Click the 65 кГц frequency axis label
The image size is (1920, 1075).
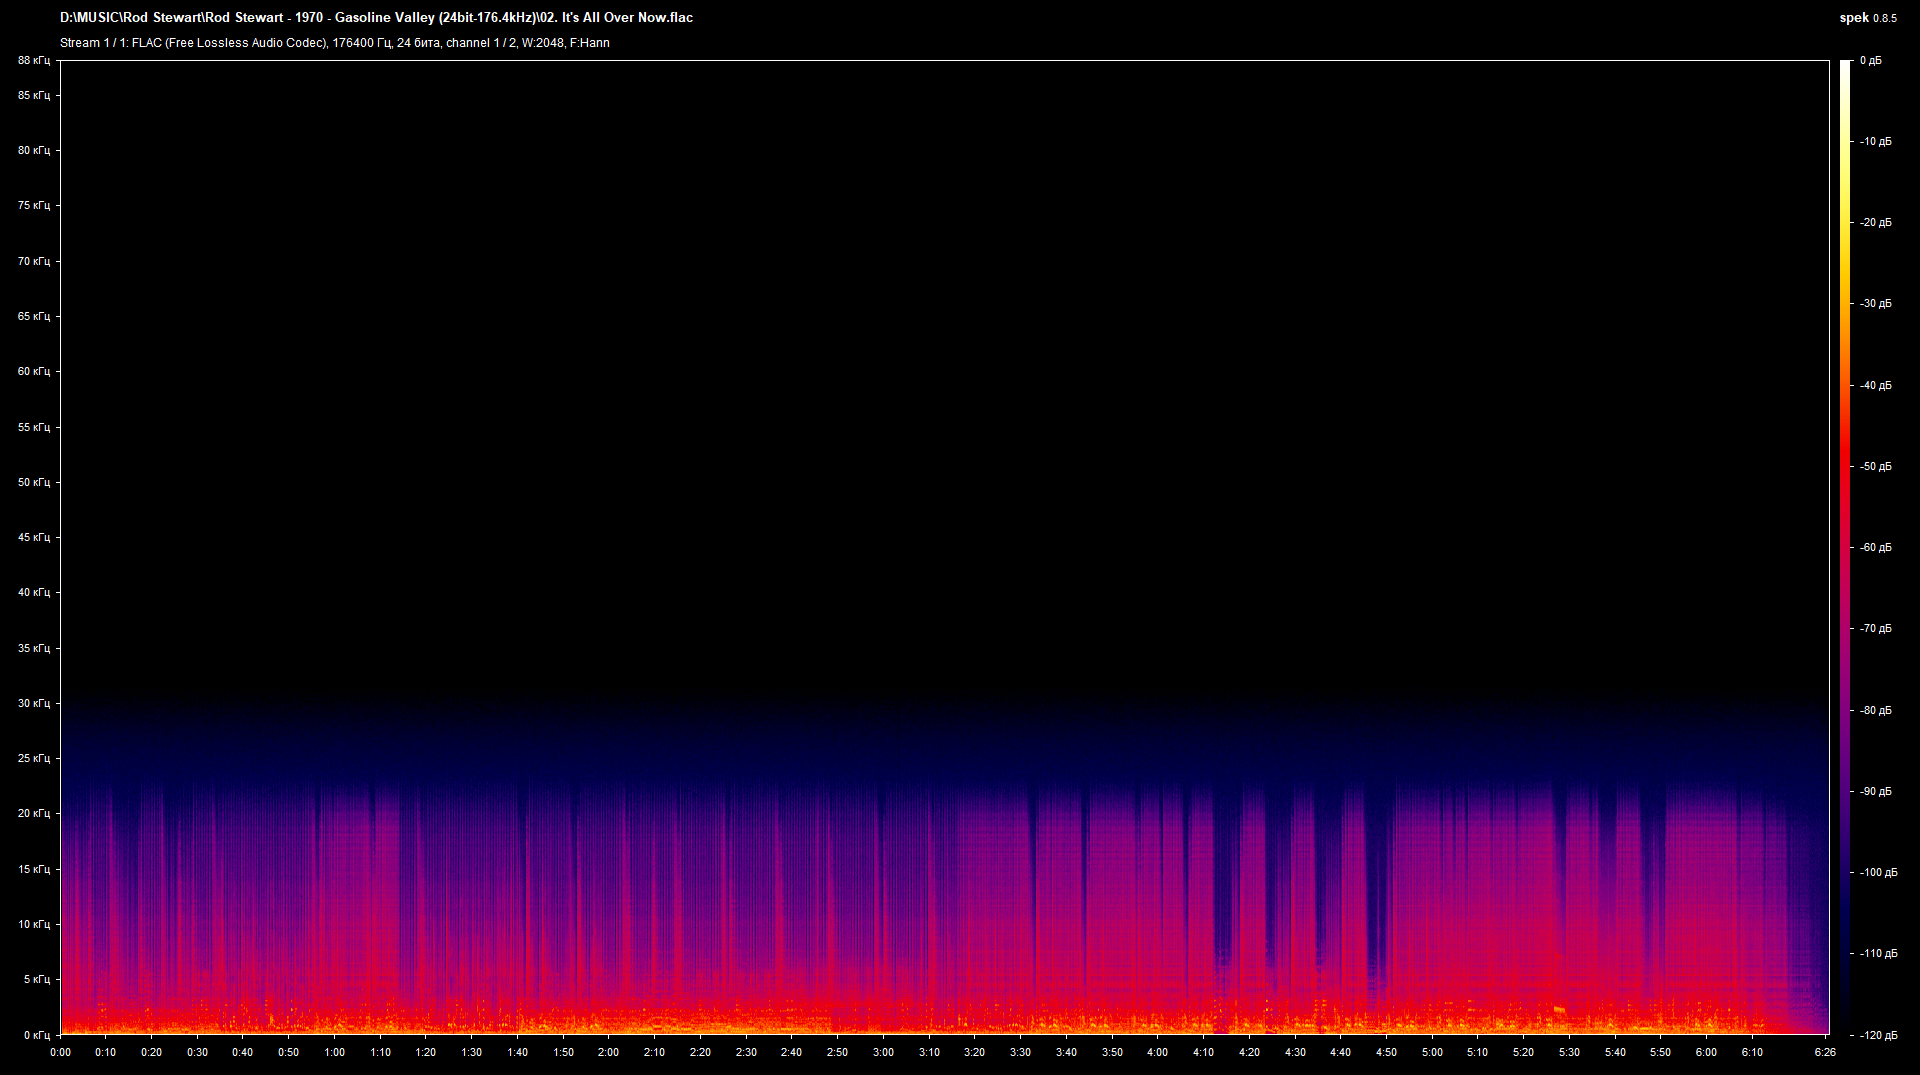[34, 316]
